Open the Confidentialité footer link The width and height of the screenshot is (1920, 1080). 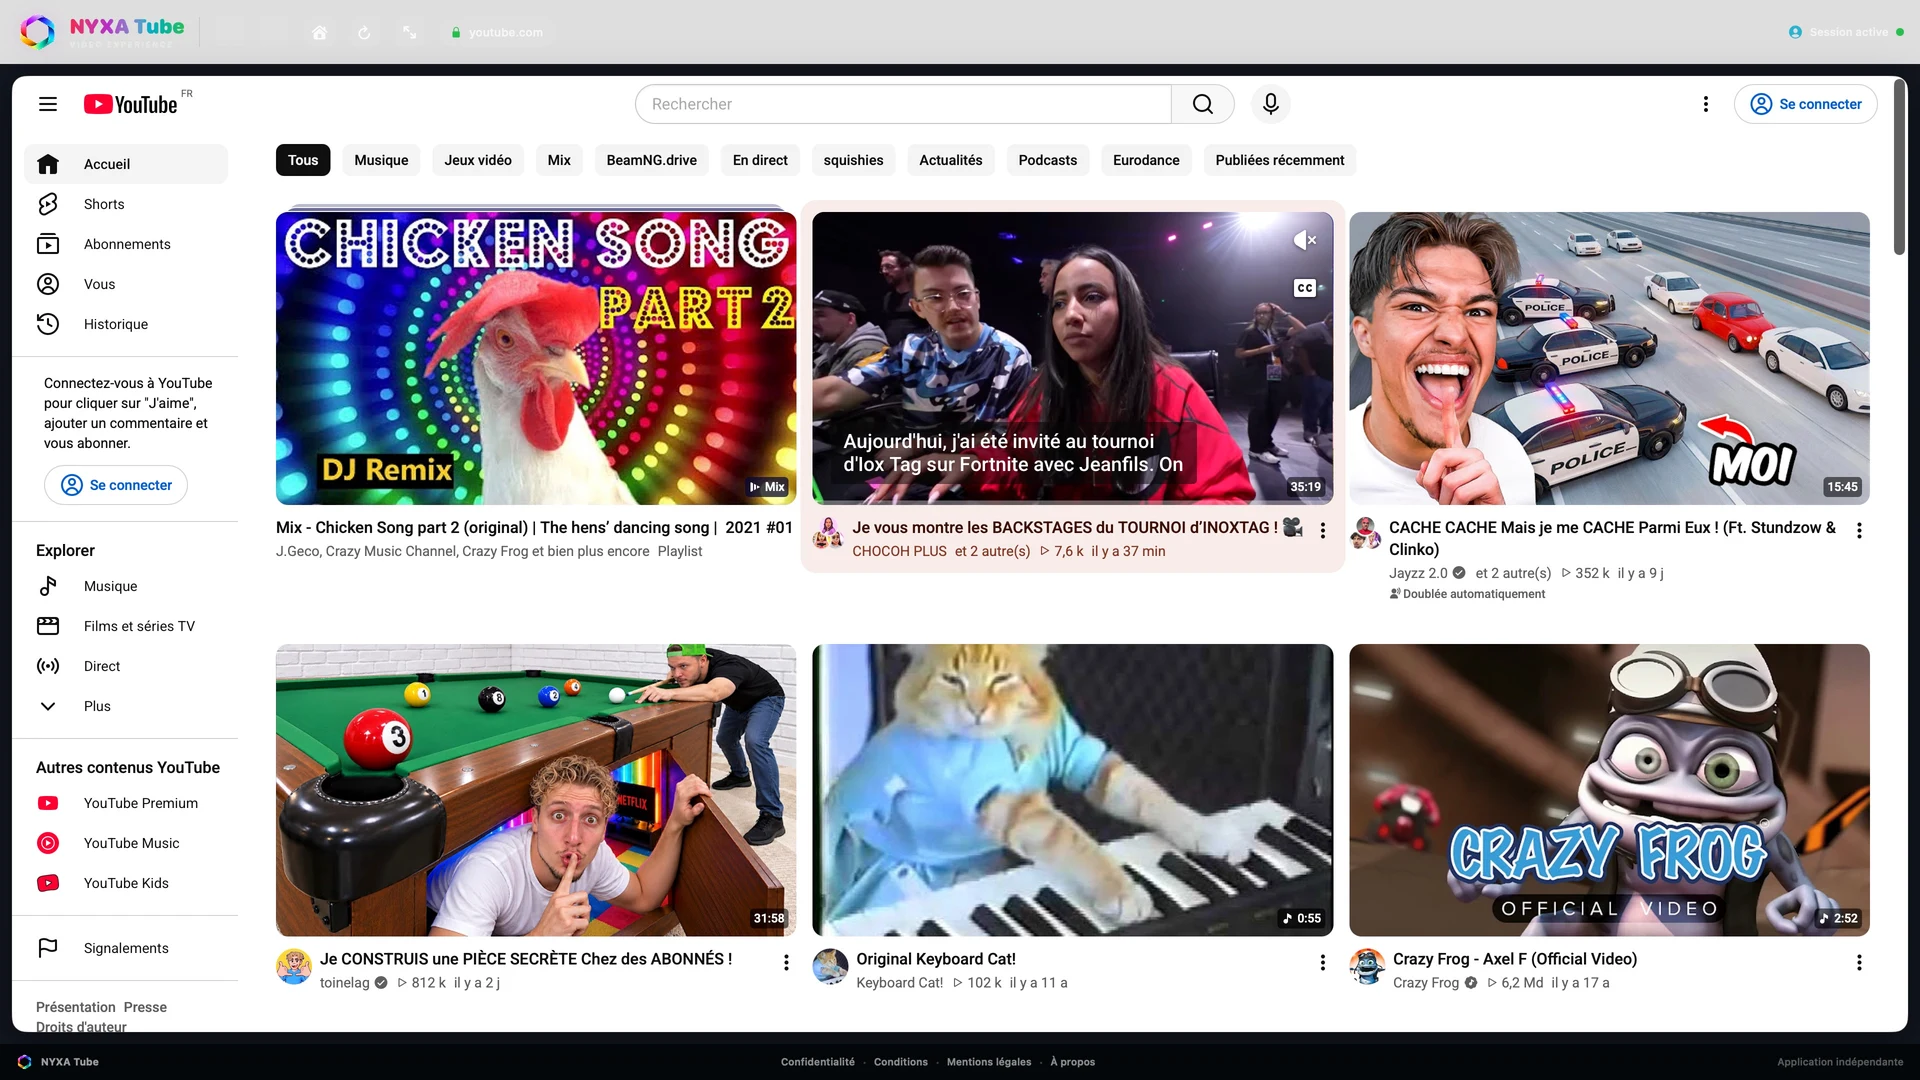click(x=818, y=1062)
